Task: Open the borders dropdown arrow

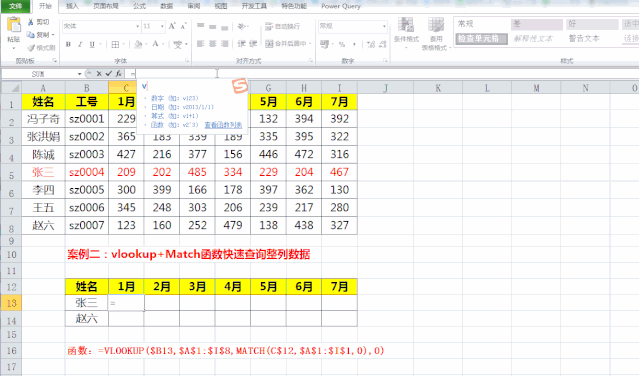Action: tap(123, 44)
